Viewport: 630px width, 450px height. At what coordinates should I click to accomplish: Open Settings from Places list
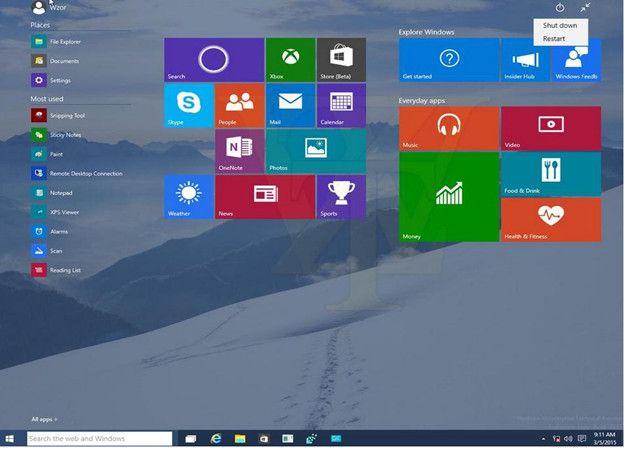point(59,80)
